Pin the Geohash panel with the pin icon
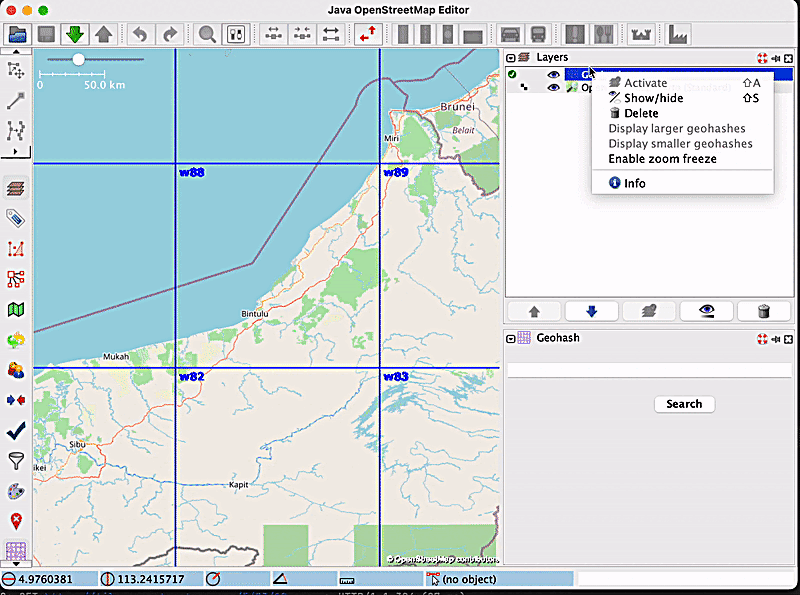This screenshot has width=800, height=595. click(x=776, y=339)
